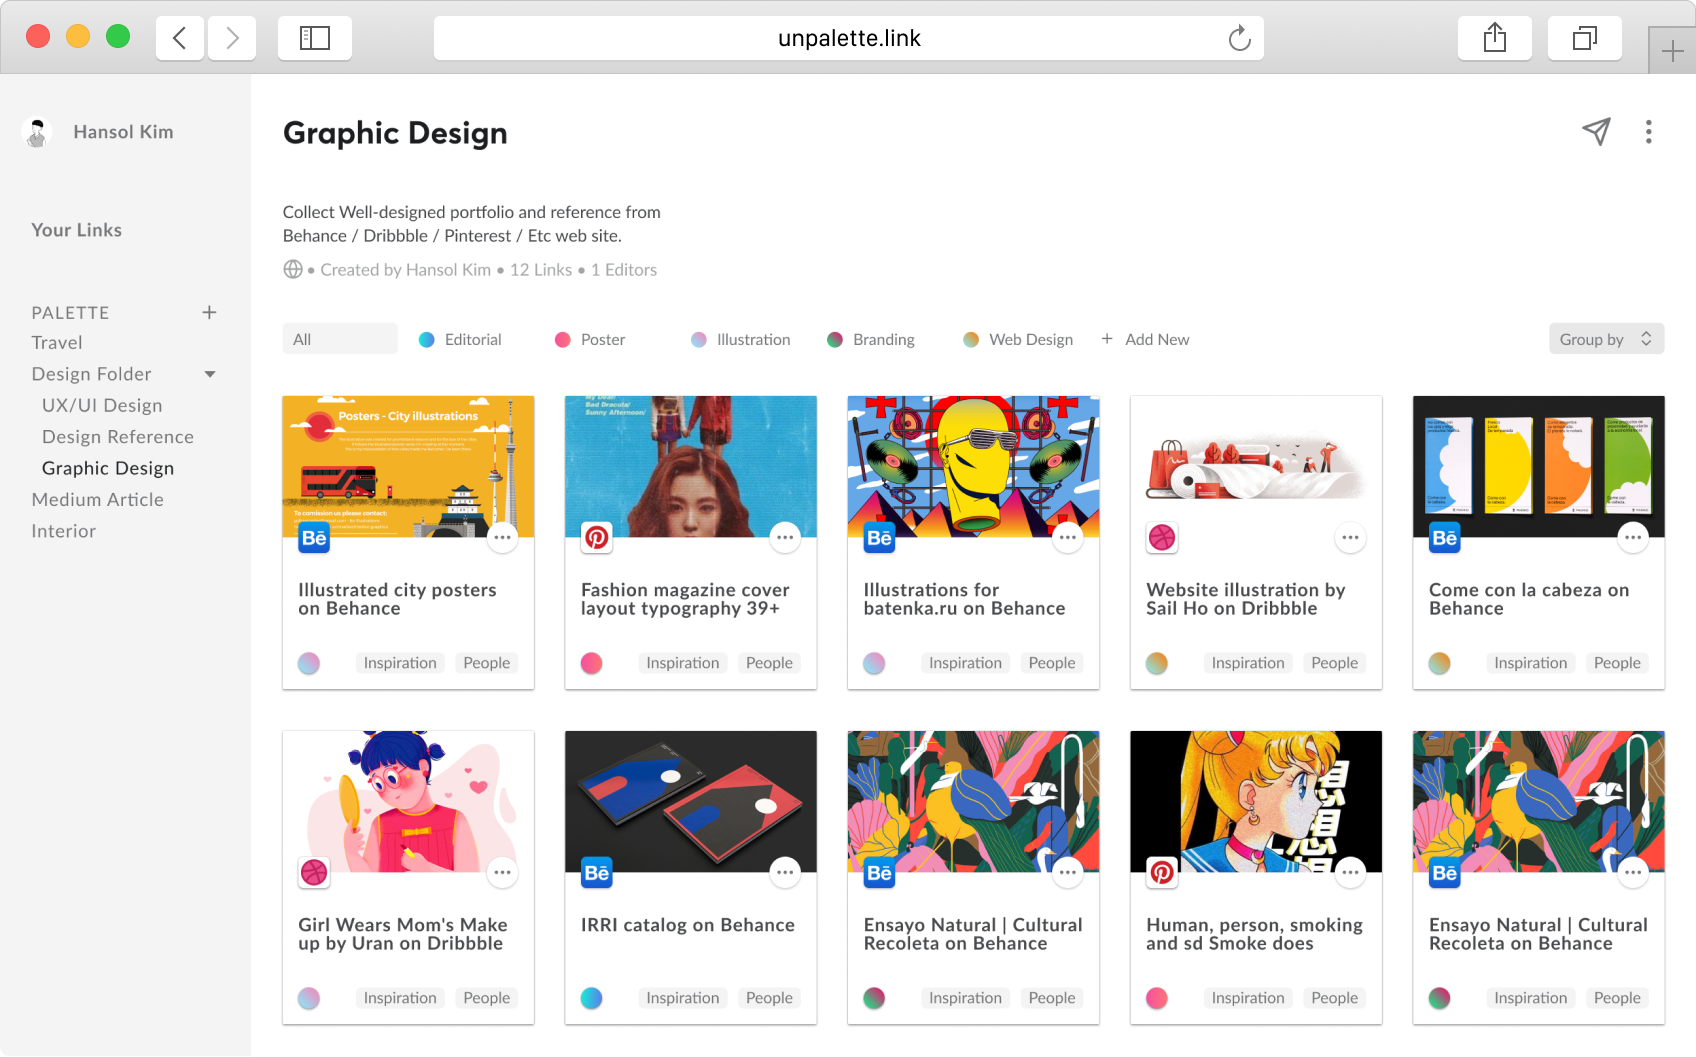
Task: Open options on Fashion magazine cover card
Action: click(x=785, y=538)
